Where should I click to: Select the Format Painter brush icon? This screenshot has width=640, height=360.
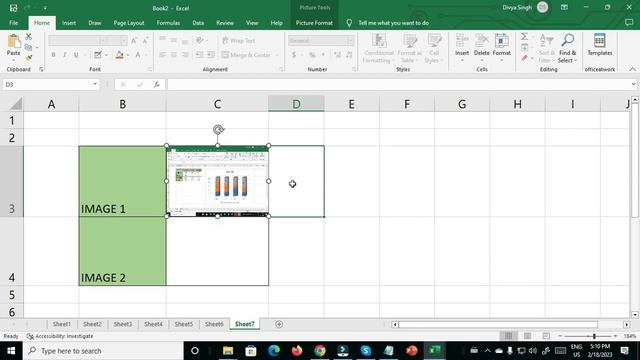(28, 58)
